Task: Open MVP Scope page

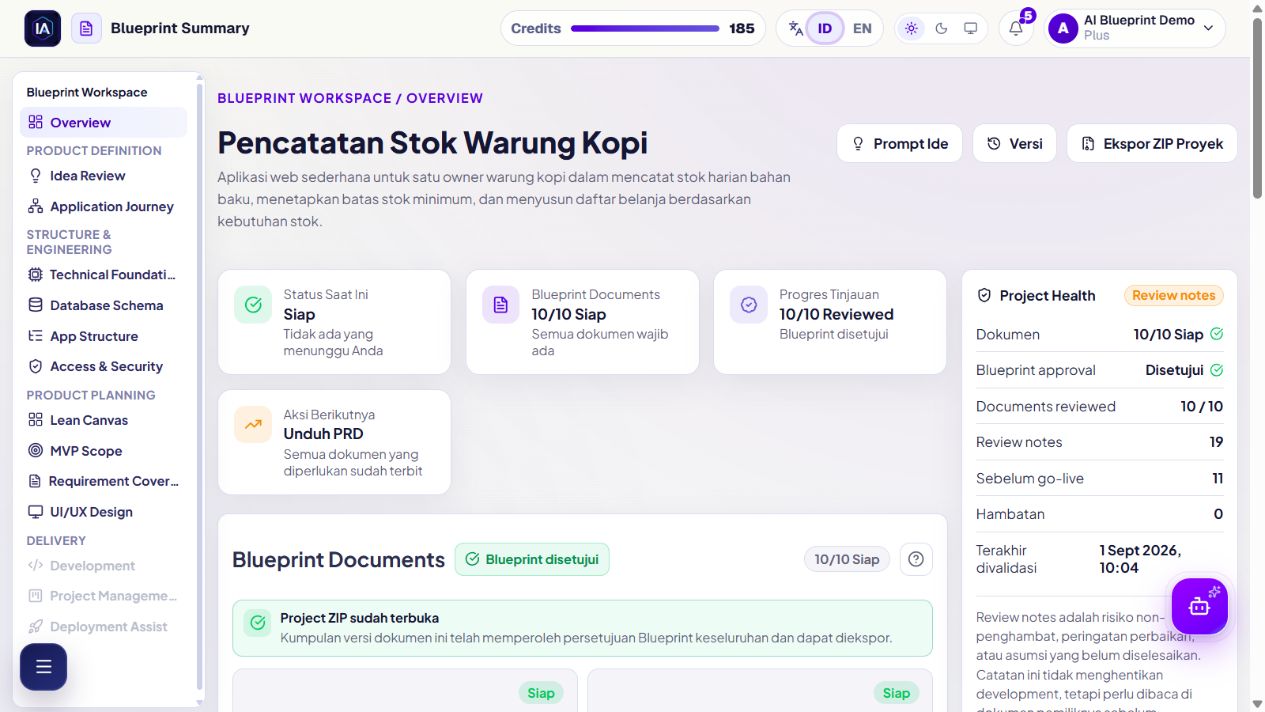Action: click(x=103, y=450)
